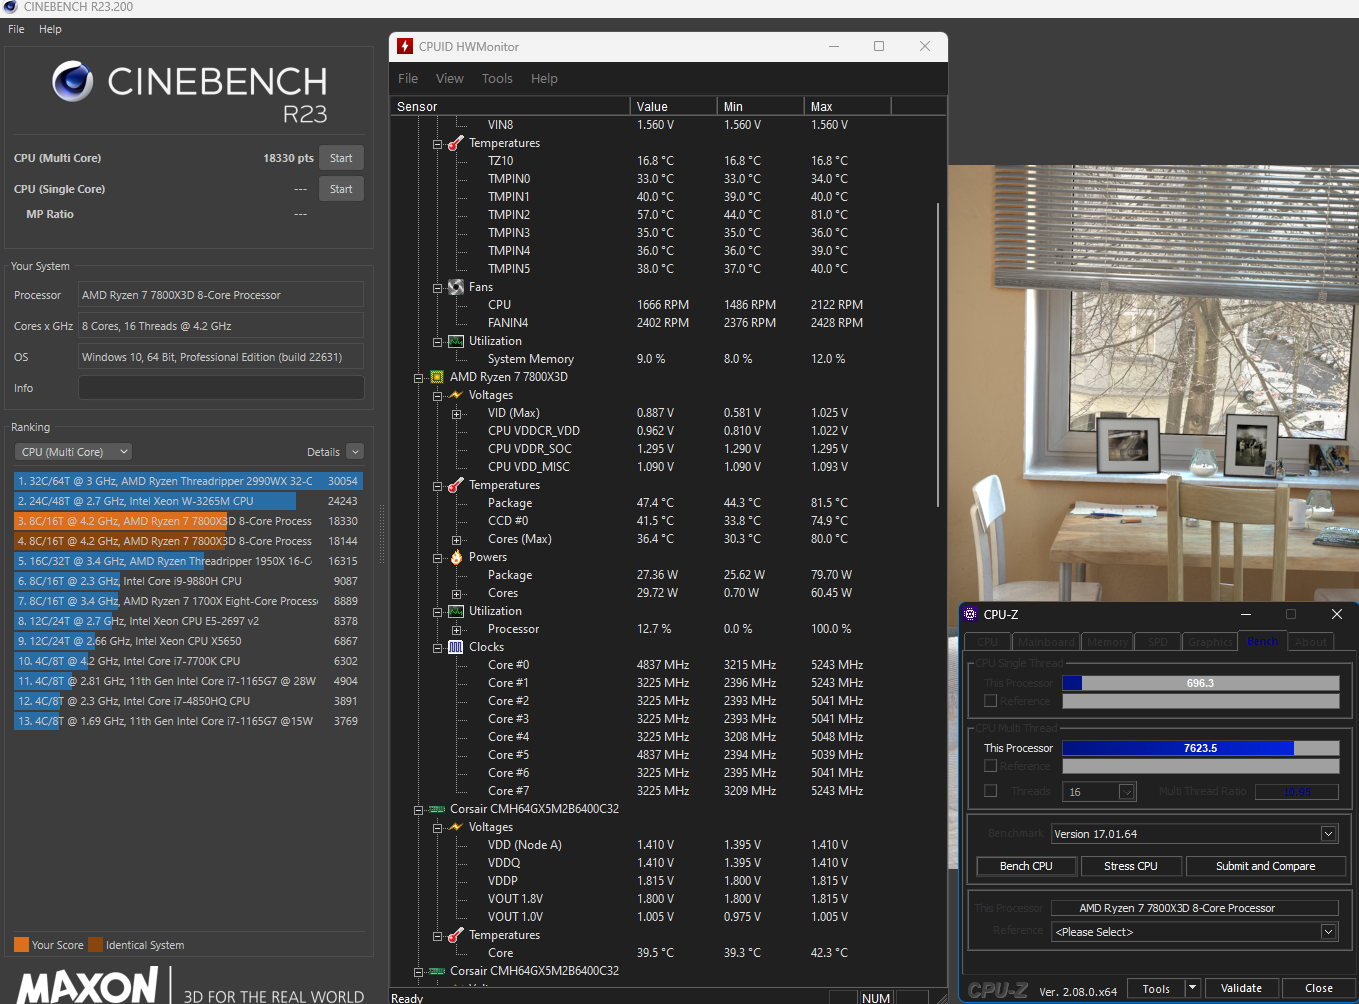Image resolution: width=1359 pixels, height=1004 pixels.
Task: Open the Tools dropdown arrow in CPU-Z
Action: pos(1192,988)
